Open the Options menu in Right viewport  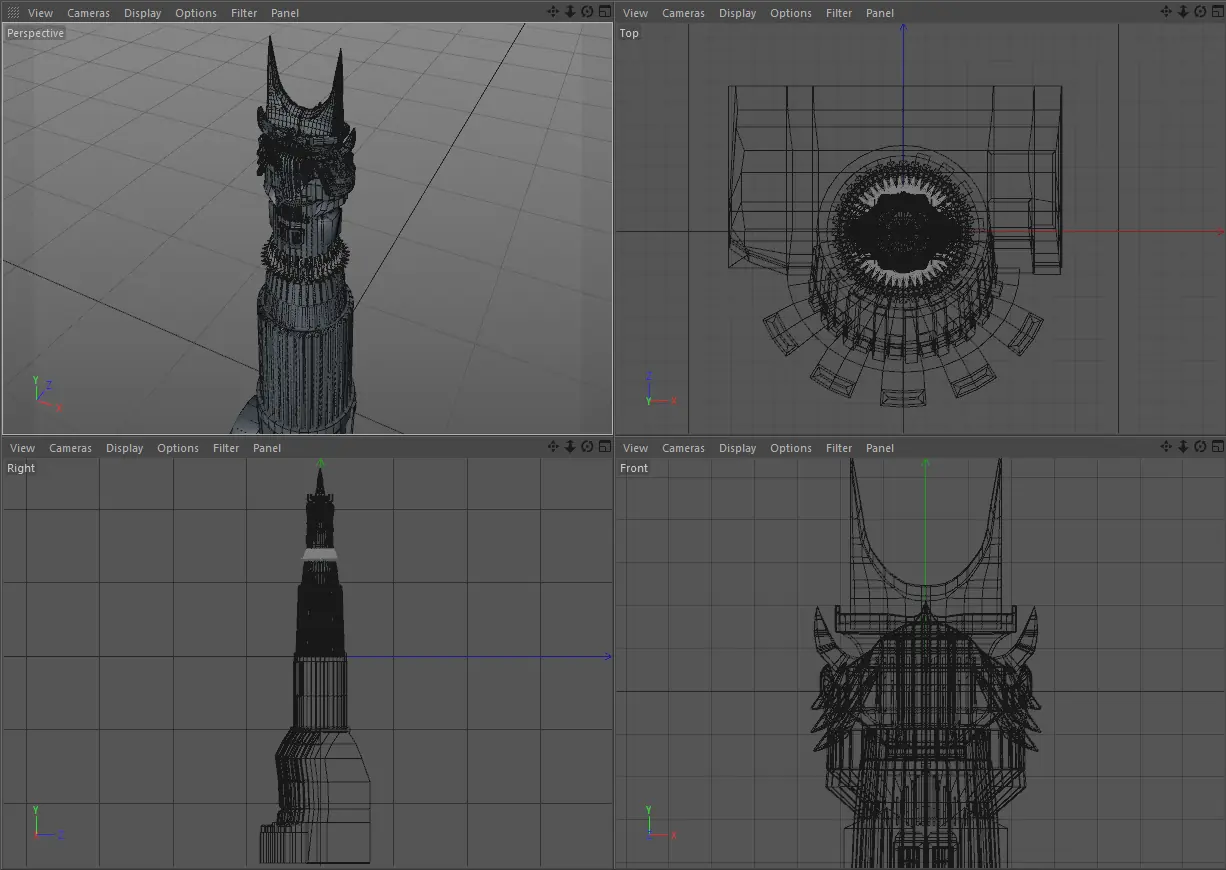click(x=178, y=448)
